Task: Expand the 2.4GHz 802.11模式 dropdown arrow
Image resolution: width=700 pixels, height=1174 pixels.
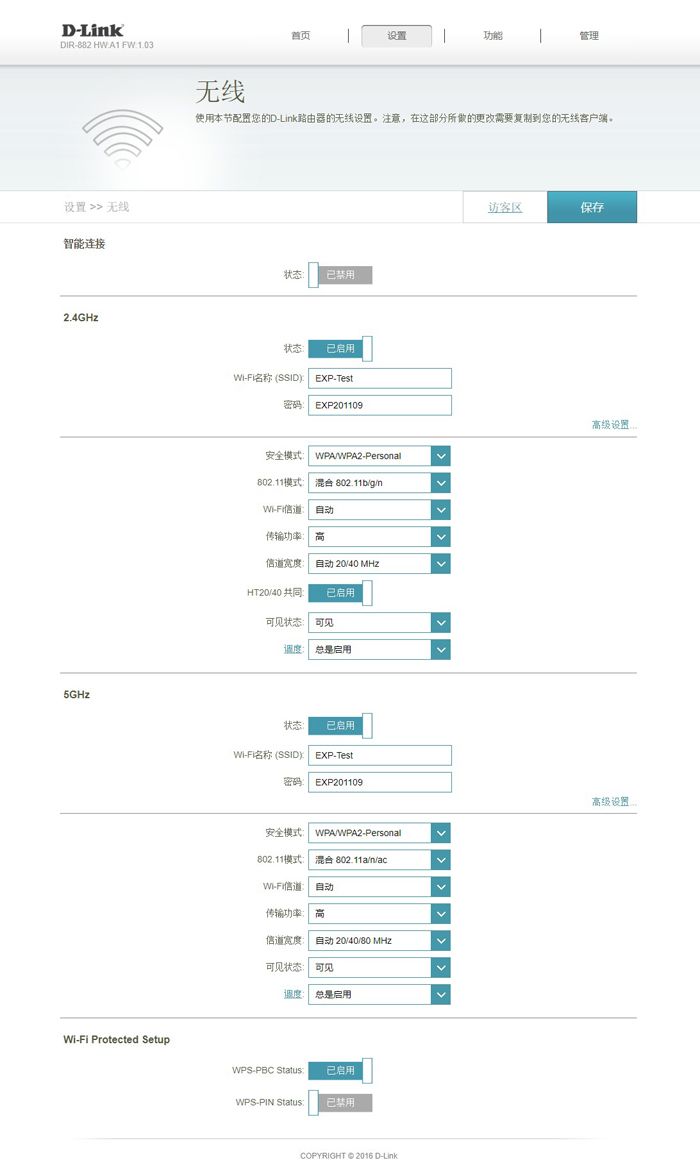Action: [x=441, y=483]
